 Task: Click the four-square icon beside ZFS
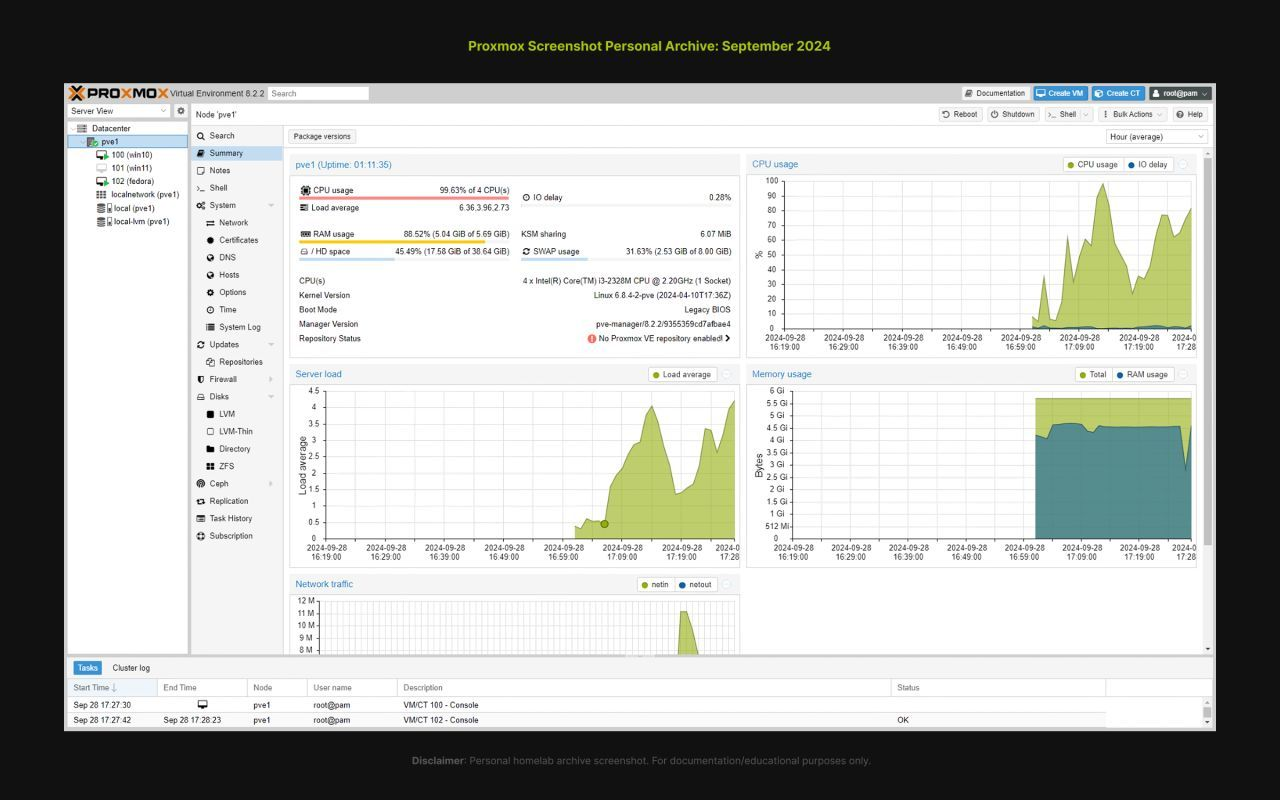point(210,466)
